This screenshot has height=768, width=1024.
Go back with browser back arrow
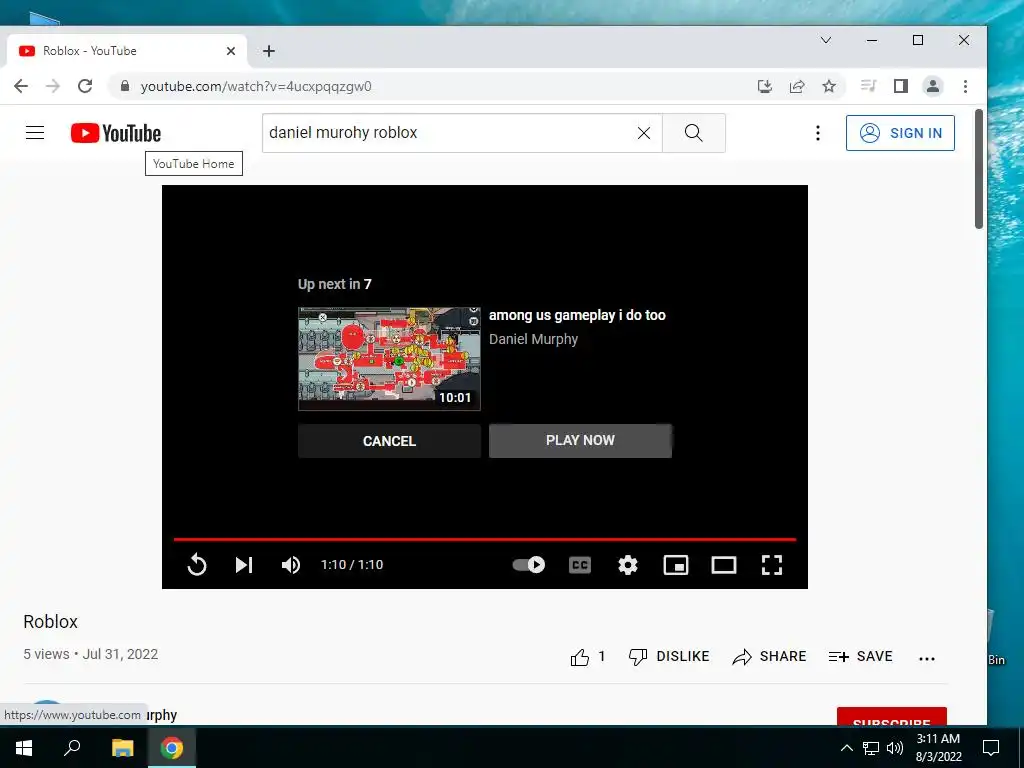[x=21, y=86]
